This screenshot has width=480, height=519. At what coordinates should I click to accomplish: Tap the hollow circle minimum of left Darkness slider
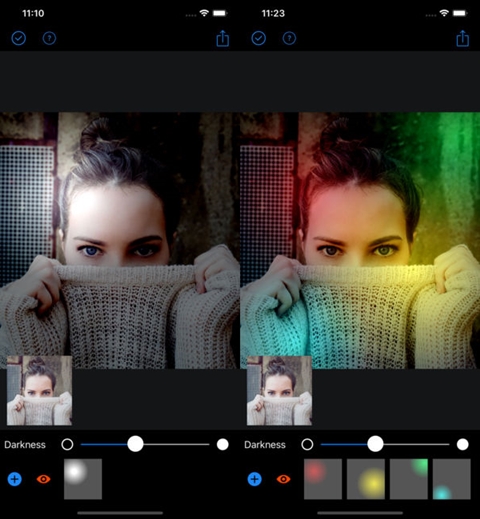[67, 444]
